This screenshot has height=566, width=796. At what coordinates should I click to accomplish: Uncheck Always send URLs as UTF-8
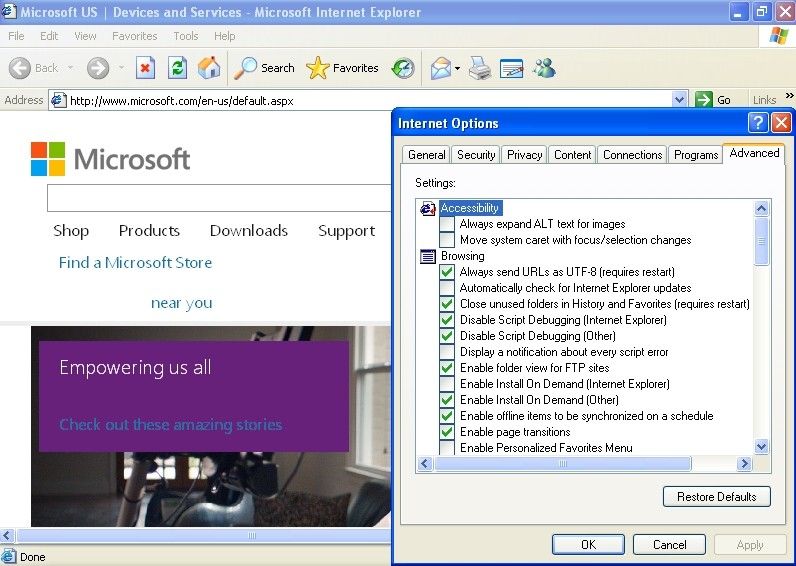click(x=447, y=272)
